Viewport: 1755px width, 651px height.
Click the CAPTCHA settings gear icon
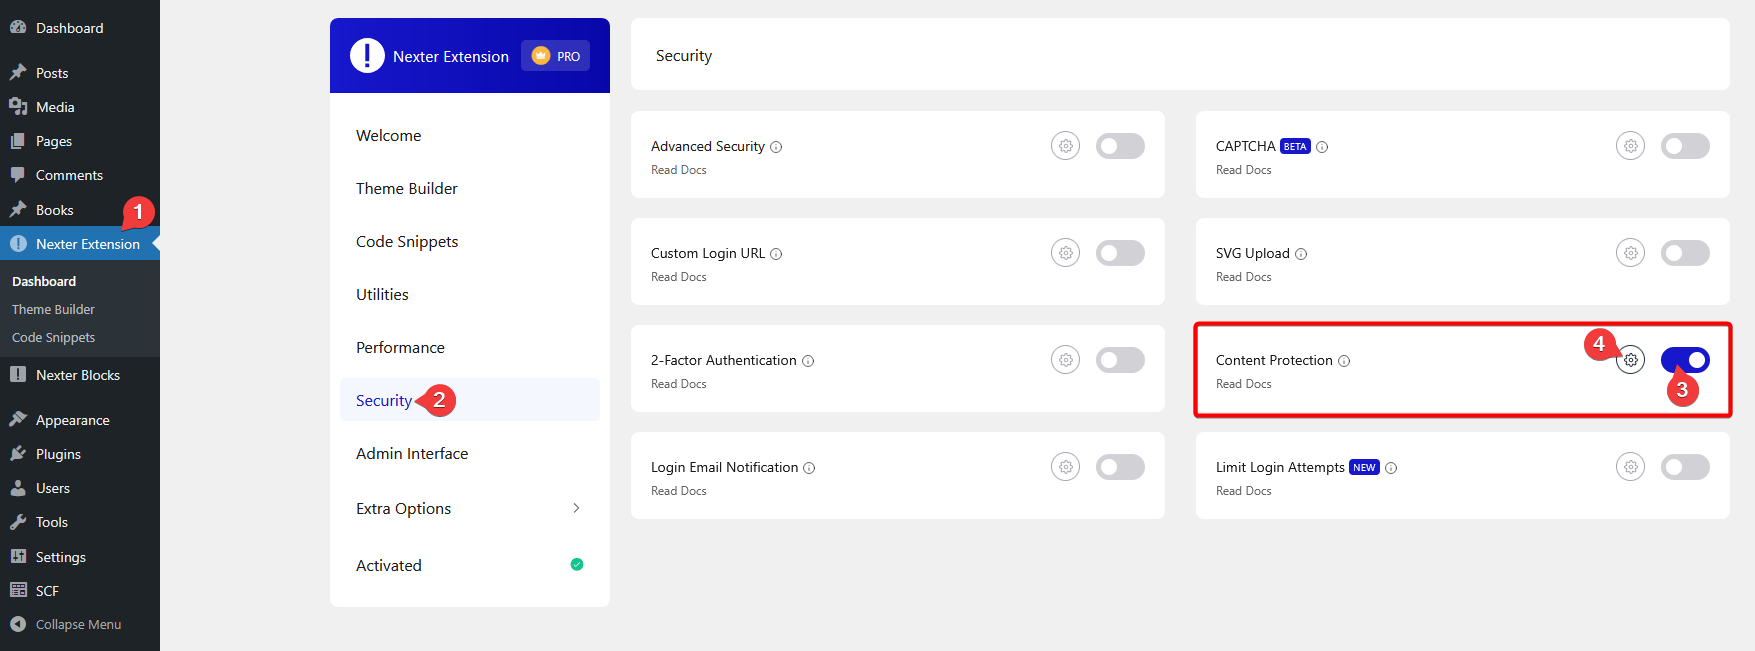(1630, 146)
